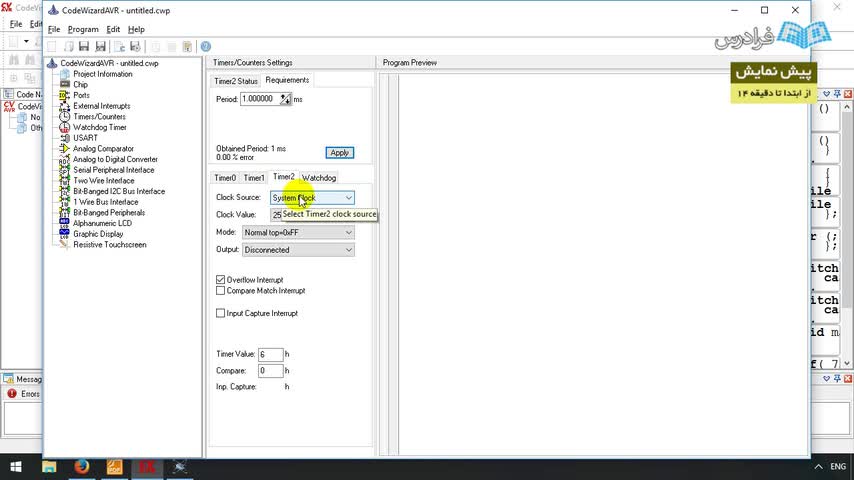The image size is (854, 480).
Task: Click the Generate, Save and Exit toolbar icon
Action: pyautogui.click(x=135, y=47)
